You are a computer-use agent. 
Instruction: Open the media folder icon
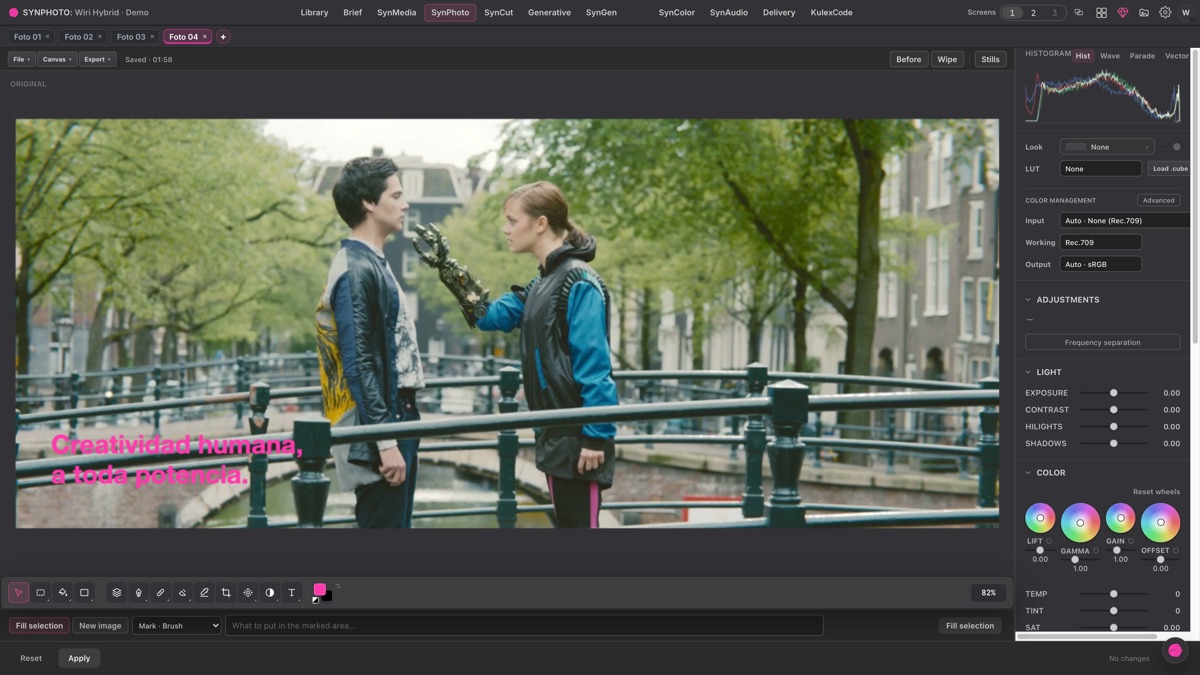(1144, 13)
